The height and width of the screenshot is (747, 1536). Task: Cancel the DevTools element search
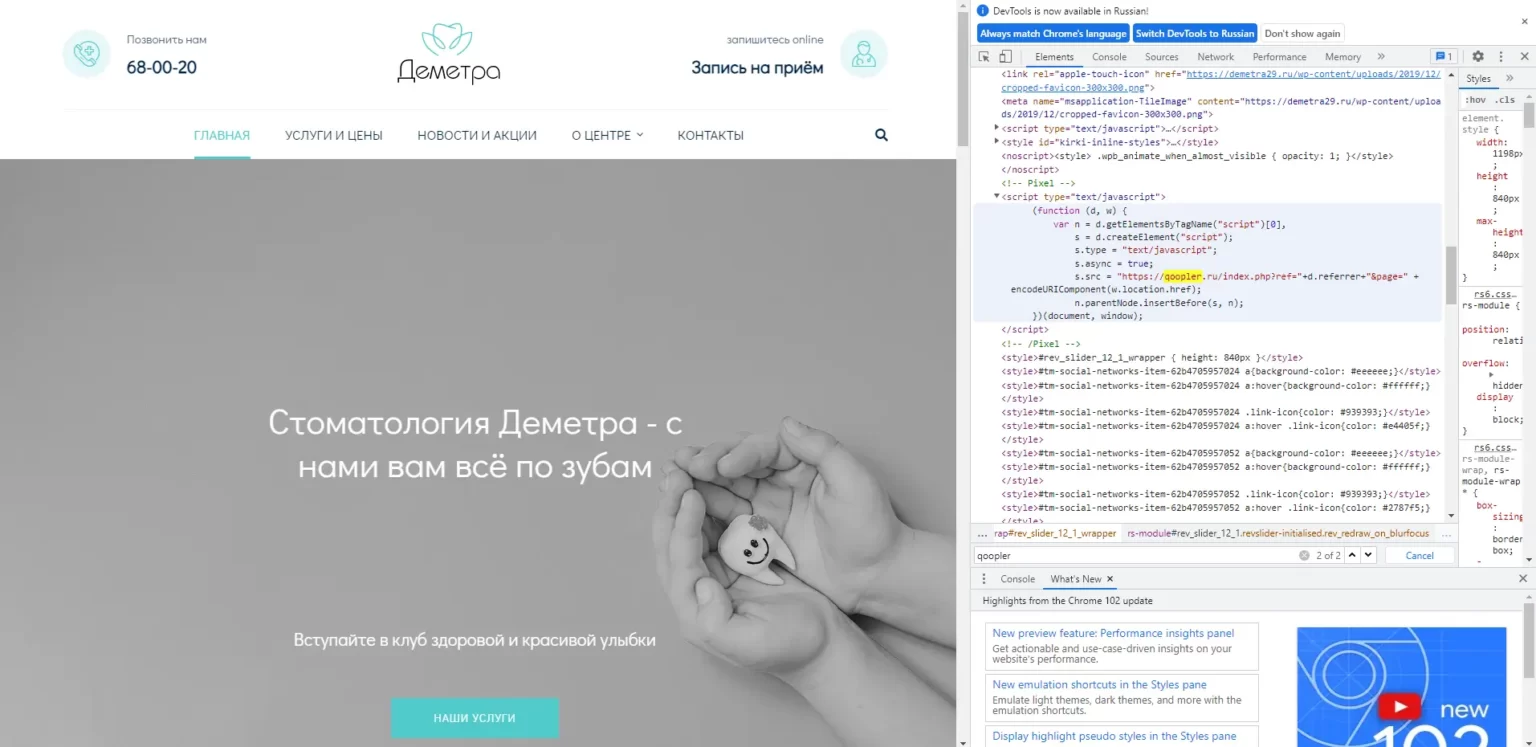point(1419,555)
